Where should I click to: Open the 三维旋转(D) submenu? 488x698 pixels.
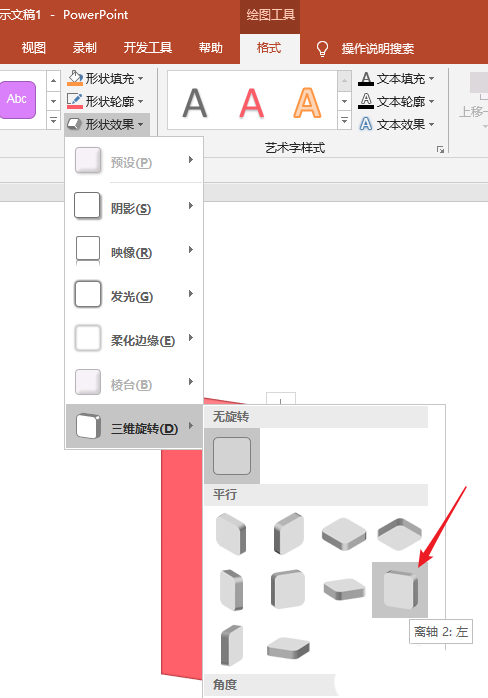(134, 426)
